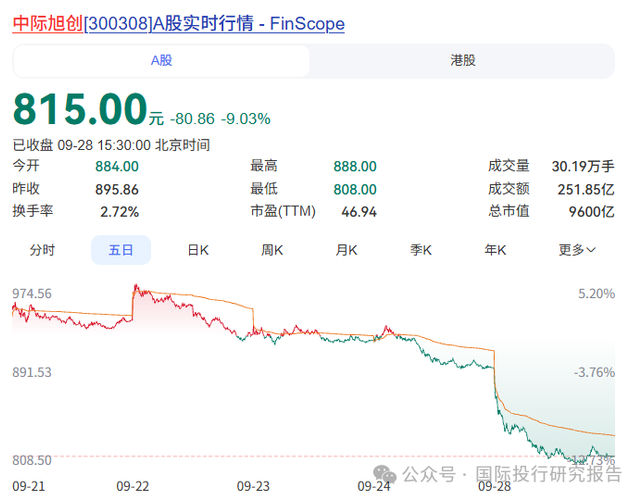Image resolution: width=643 pixels, height=500 pixels.
Task: Click the 成交量 value 30.19万手
Action: pyautogui.click(x=583, y=167)
